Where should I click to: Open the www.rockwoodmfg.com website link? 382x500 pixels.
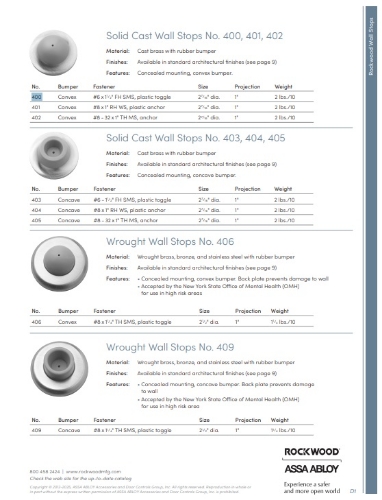point(93,472)
